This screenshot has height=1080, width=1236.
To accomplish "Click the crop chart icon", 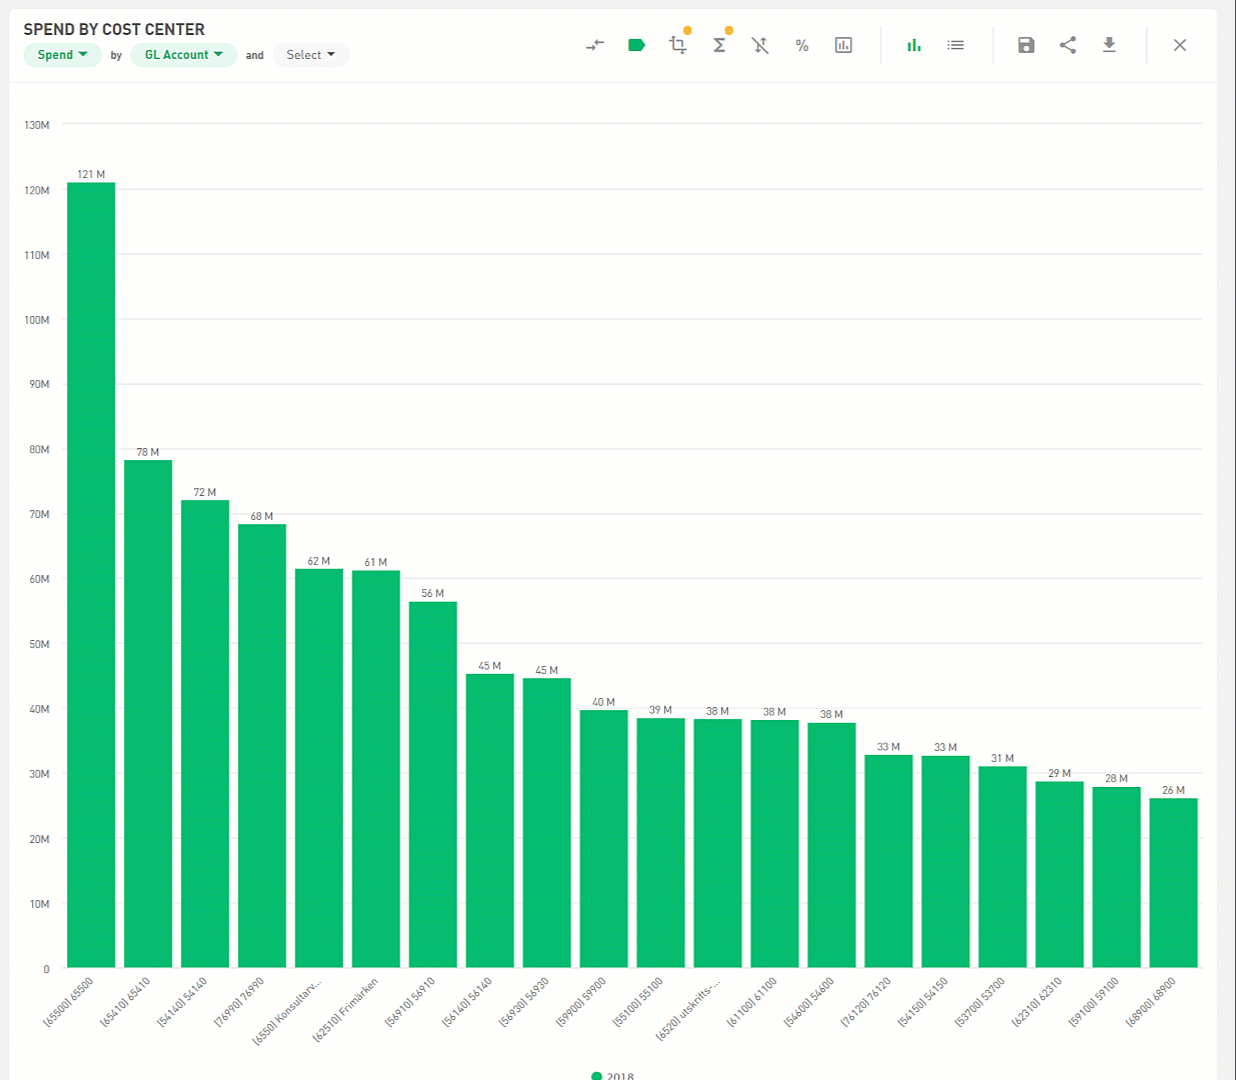I will click(x=678, y=45).
